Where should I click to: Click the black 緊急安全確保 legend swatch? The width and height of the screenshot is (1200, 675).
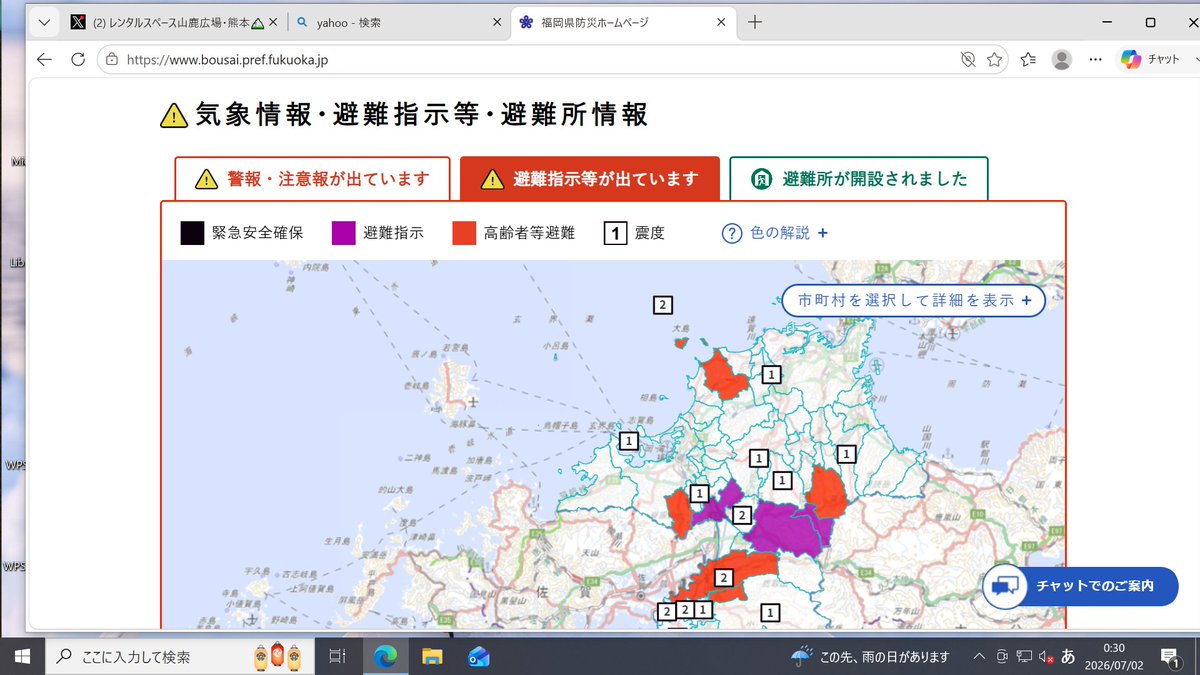192,233
